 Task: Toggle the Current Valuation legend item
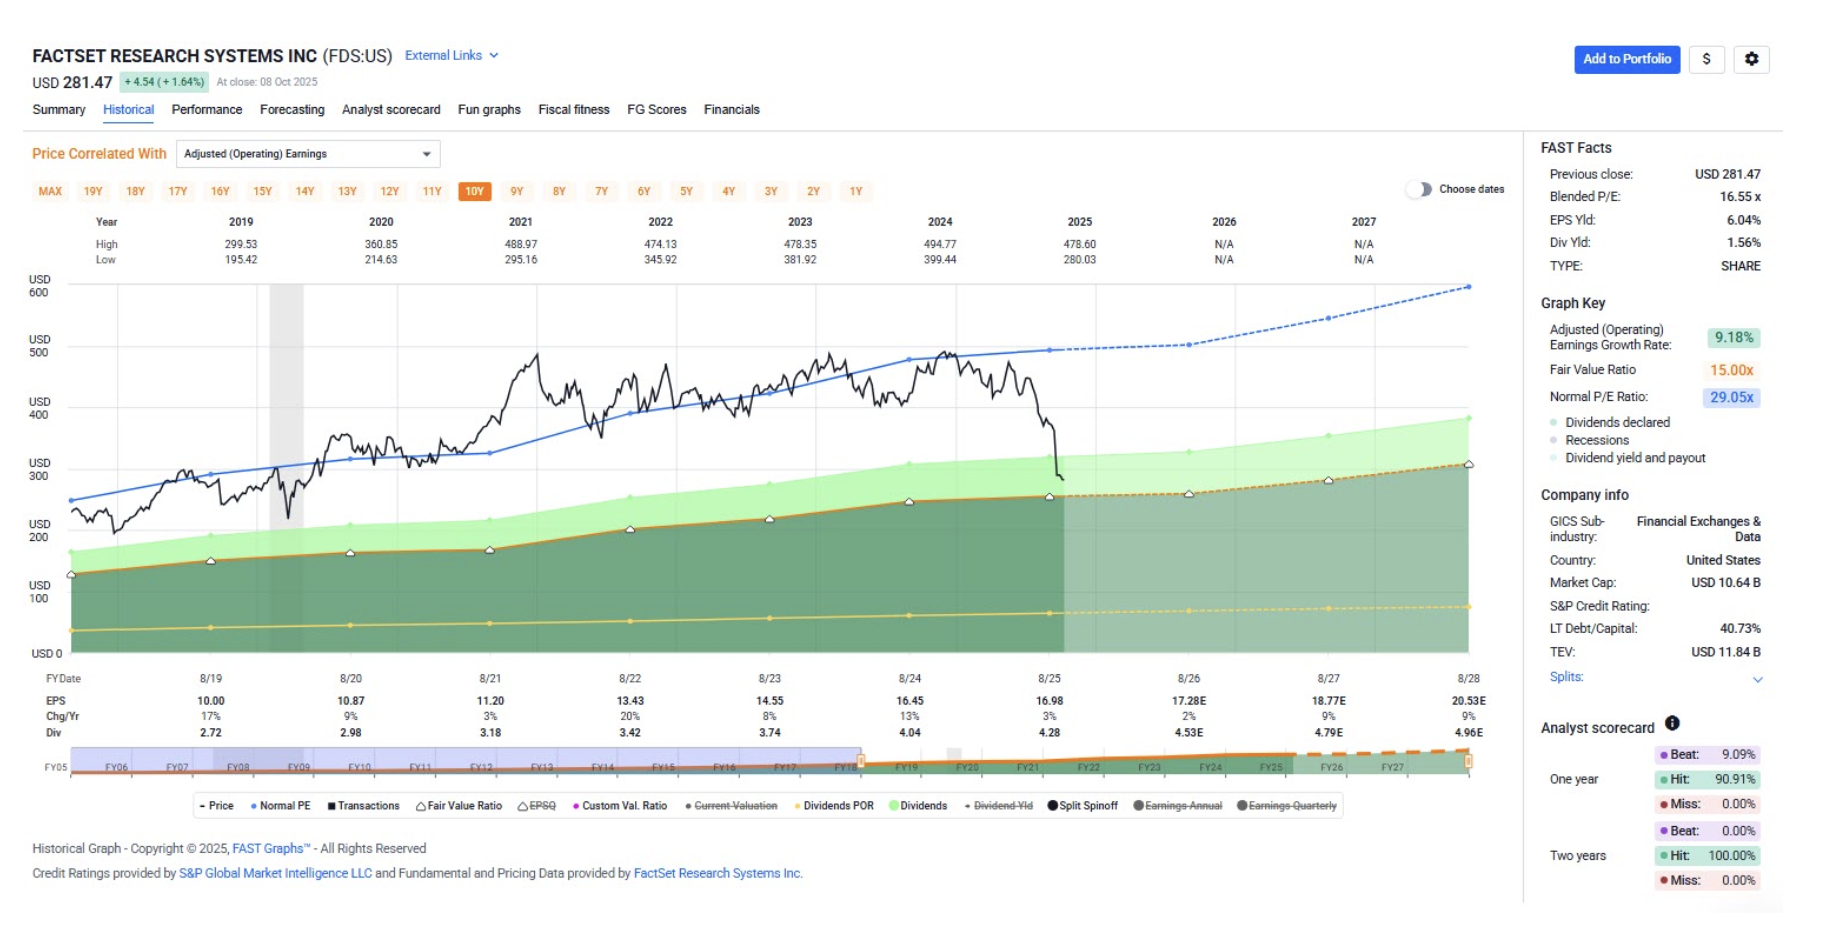(731, 806)
